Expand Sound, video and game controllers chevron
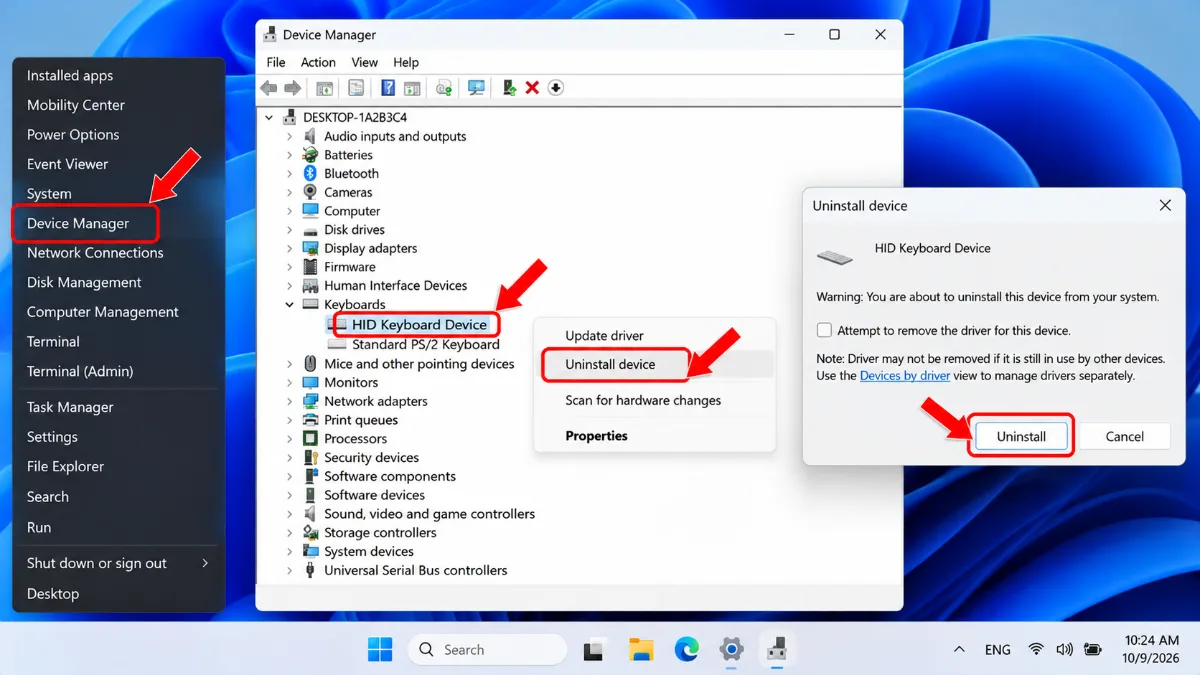This screenshot has height=675, width=1200. [290, 514]
